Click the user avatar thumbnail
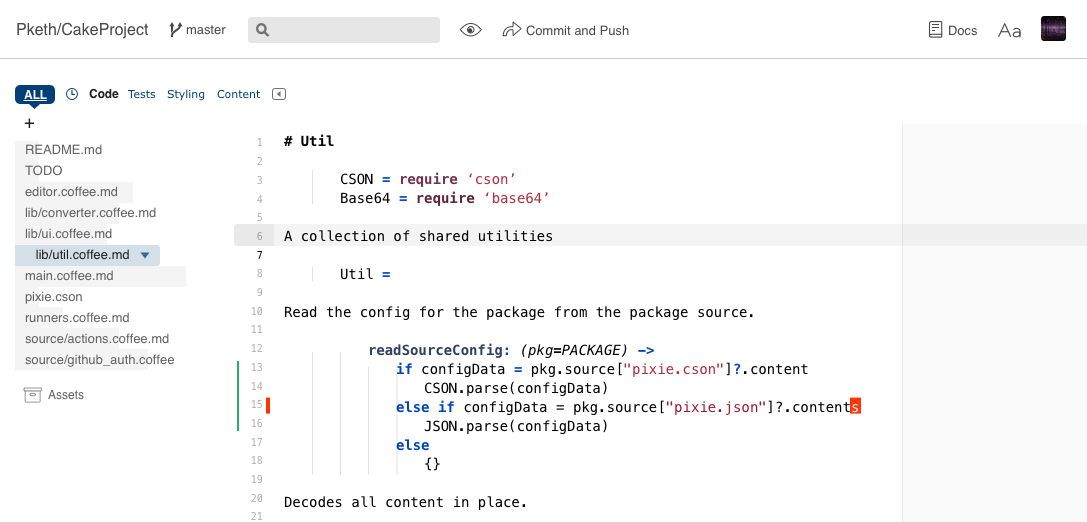 pyautogui.click(x=1053, y=29)
